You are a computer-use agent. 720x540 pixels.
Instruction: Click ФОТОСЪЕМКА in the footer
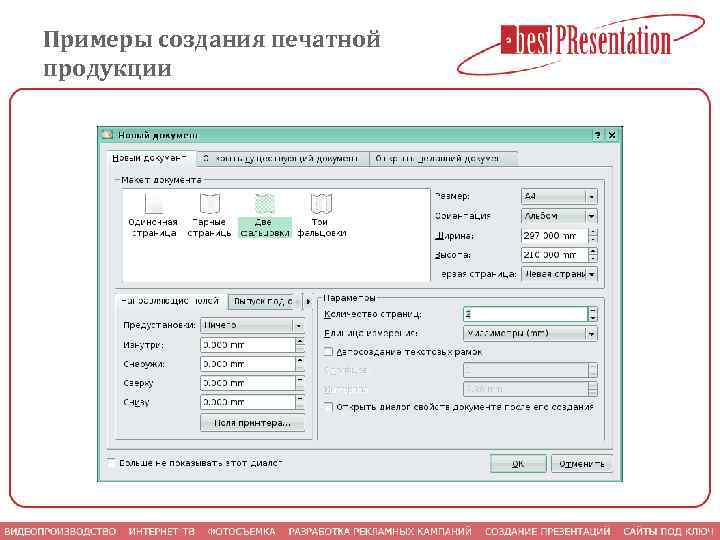tap(242, 531)
